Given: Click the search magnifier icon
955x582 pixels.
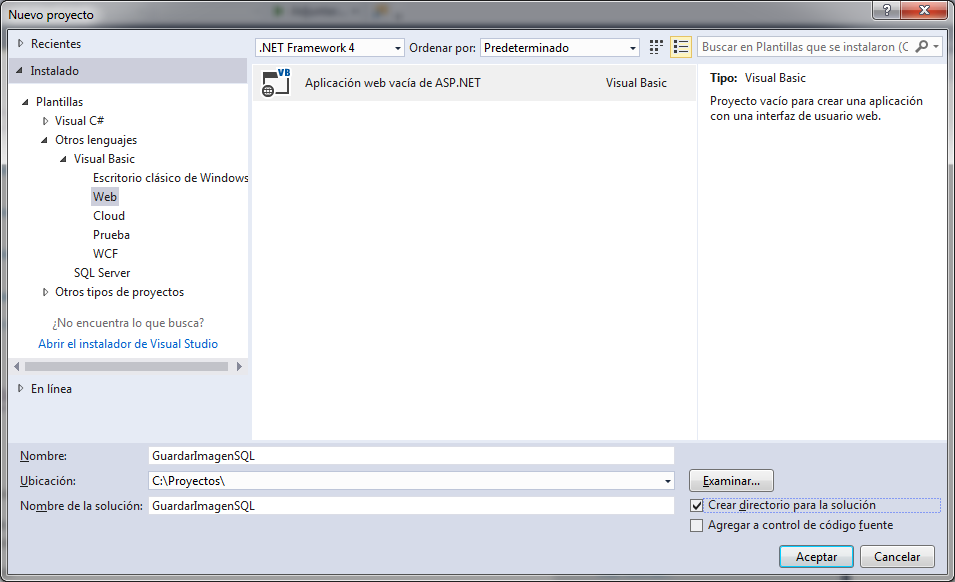Looking at the screenshot, I should pyautogui.click(x=922, y=47).
